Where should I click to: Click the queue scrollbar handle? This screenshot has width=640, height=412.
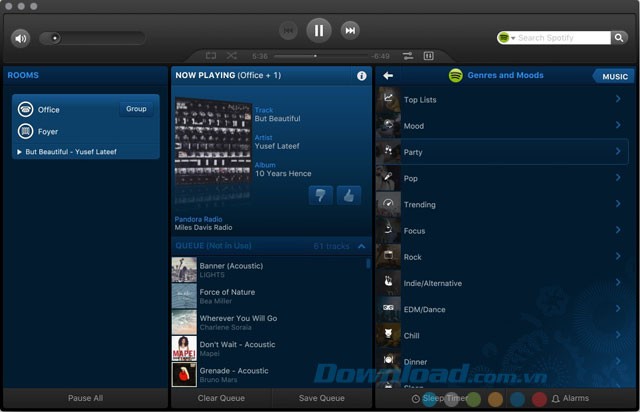pyautogui.click(x=368, y=263)
